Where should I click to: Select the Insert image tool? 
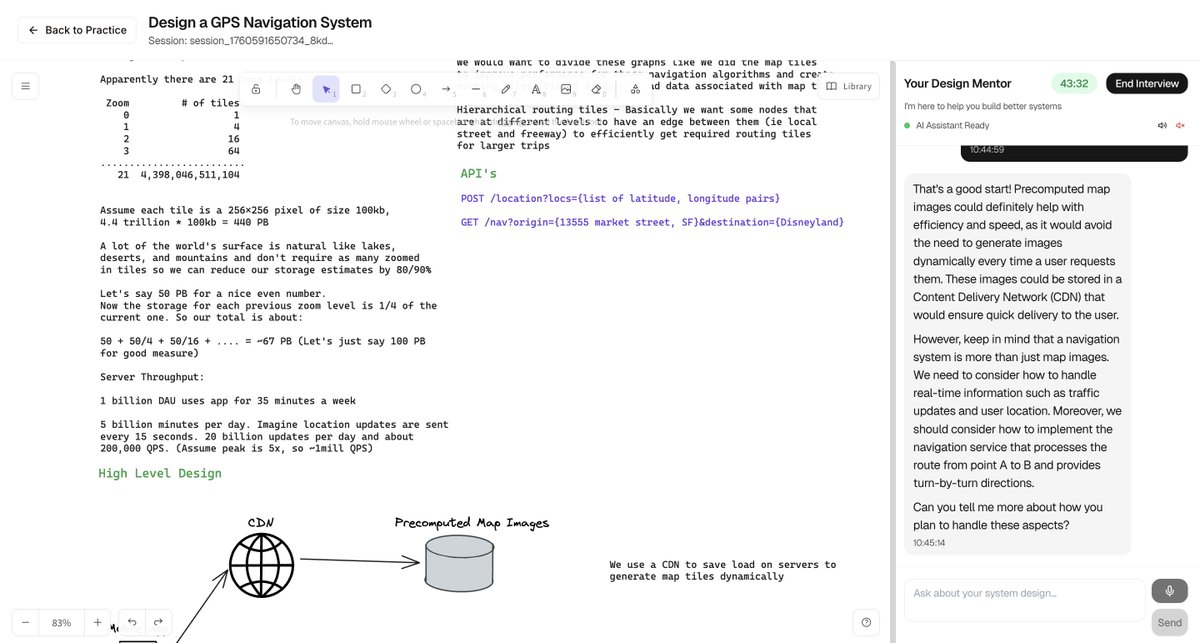(566, 89)
